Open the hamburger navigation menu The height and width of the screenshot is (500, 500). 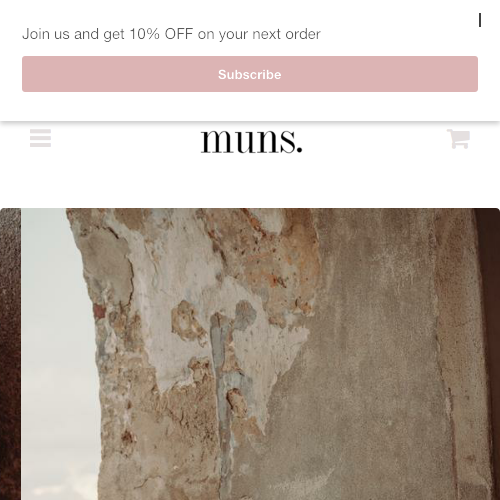point(40,138)
